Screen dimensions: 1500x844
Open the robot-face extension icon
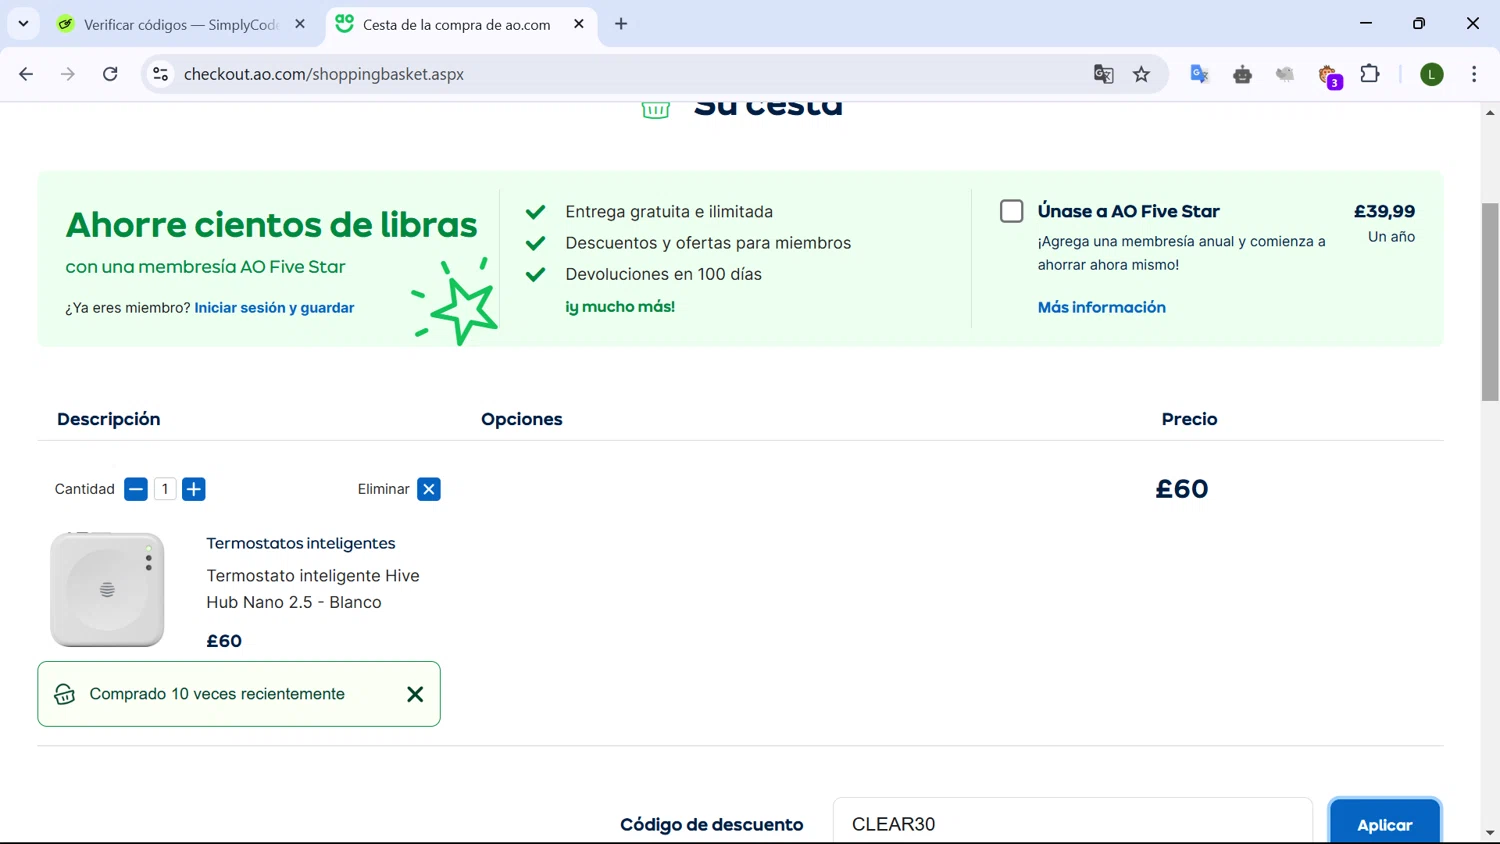[1242, 74]
